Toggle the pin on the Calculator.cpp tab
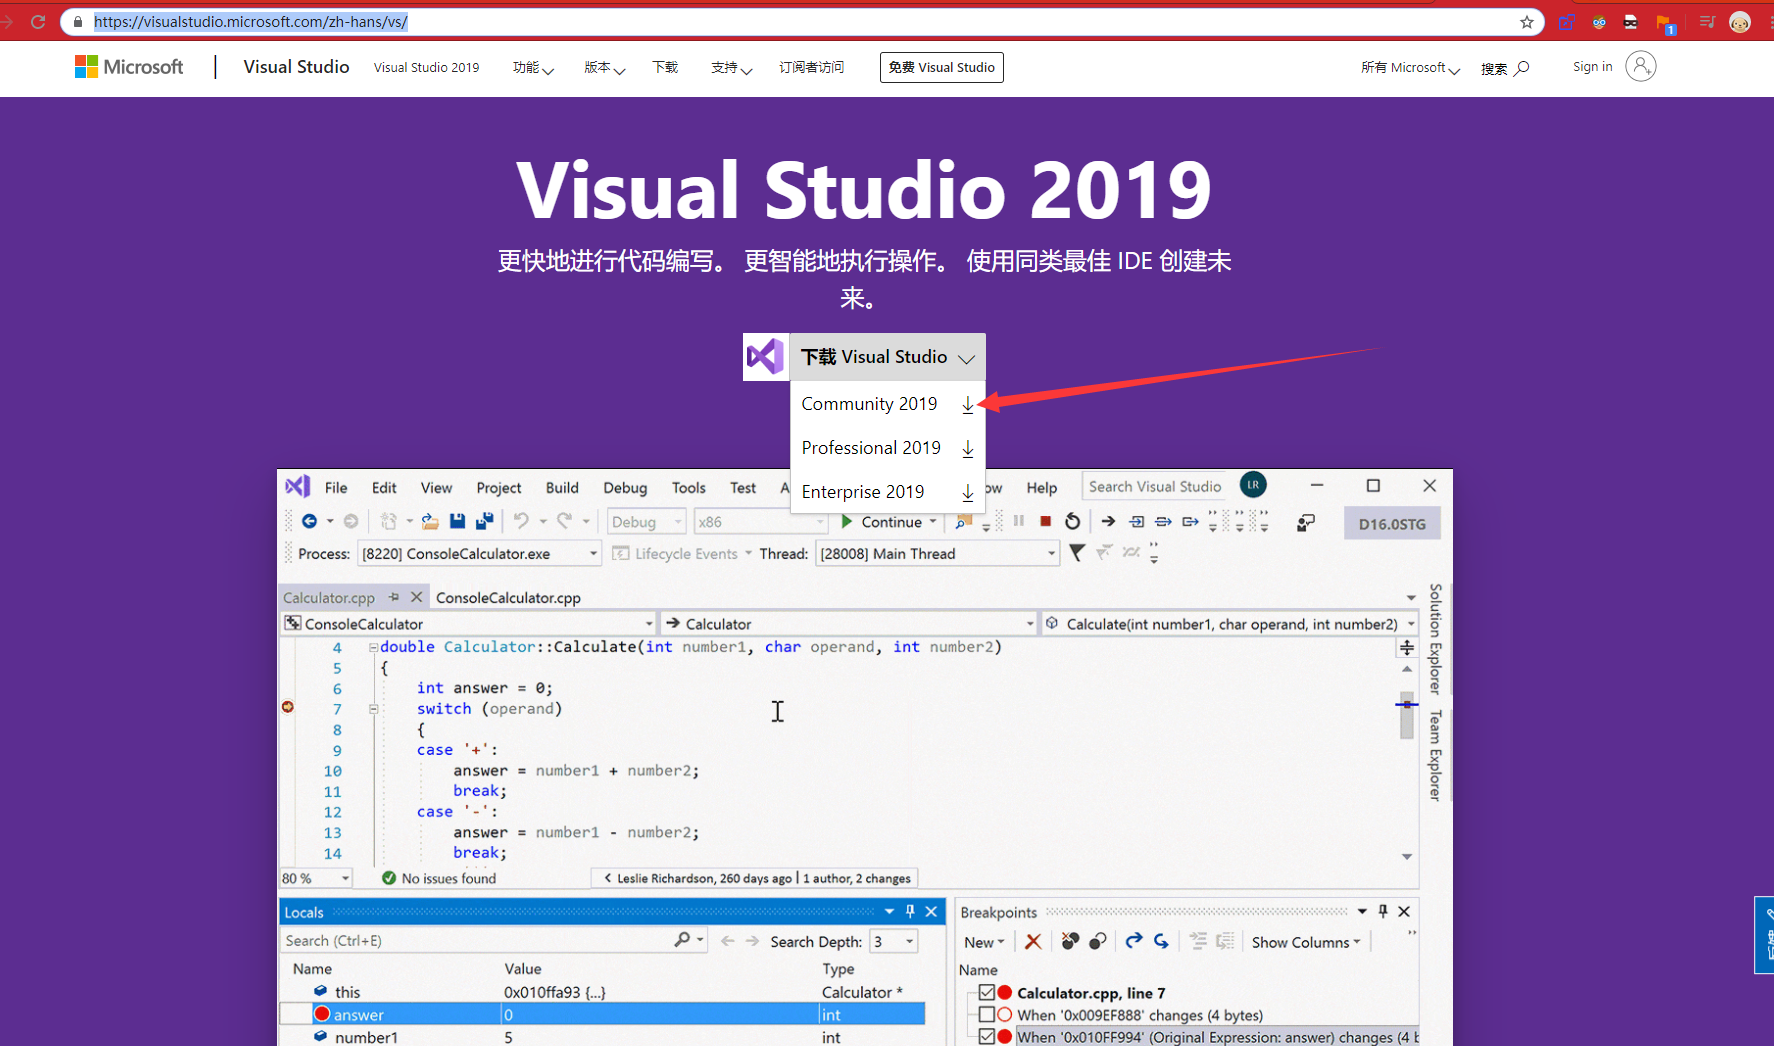The width and height of the screenshot is (1774, 1046). click(x=394, y=597)
